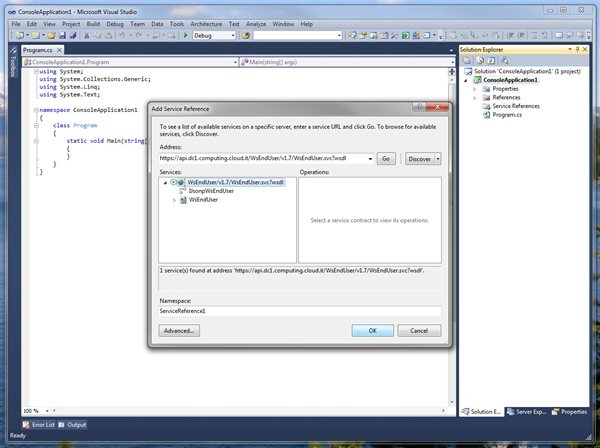Click the Copy icon in toolbar
The height and width of the screenshot is (448, 600).
[98, 36]
